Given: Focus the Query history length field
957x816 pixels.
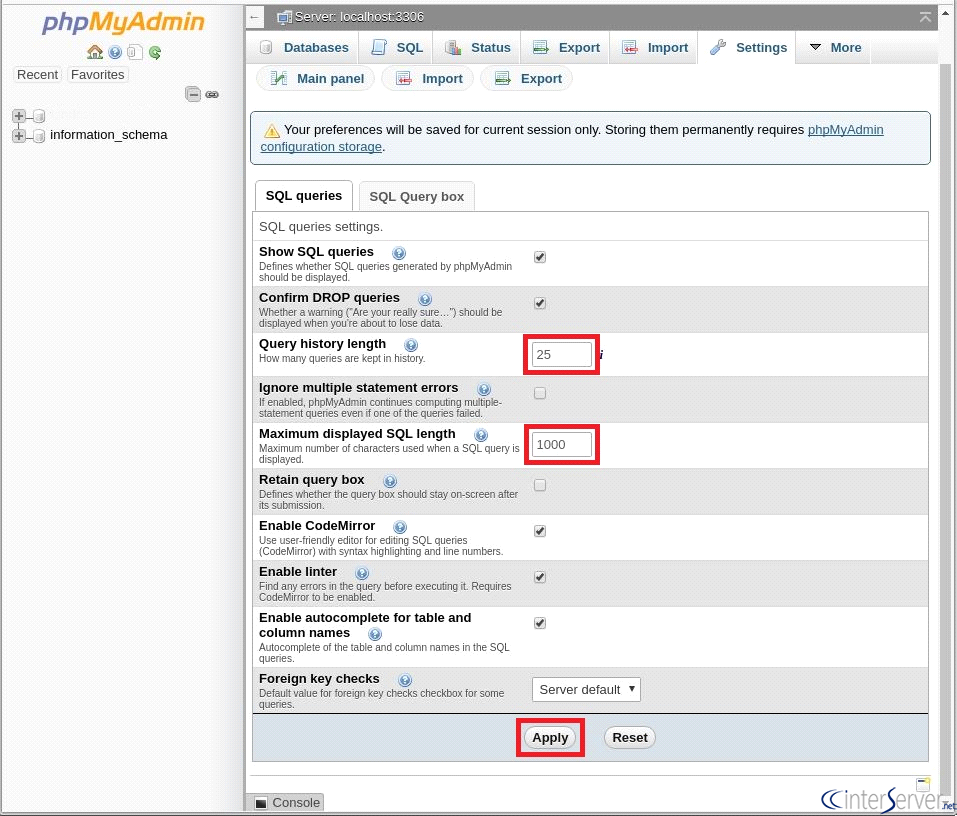Looking at the screenshot, I should click(x=562, y=355).
